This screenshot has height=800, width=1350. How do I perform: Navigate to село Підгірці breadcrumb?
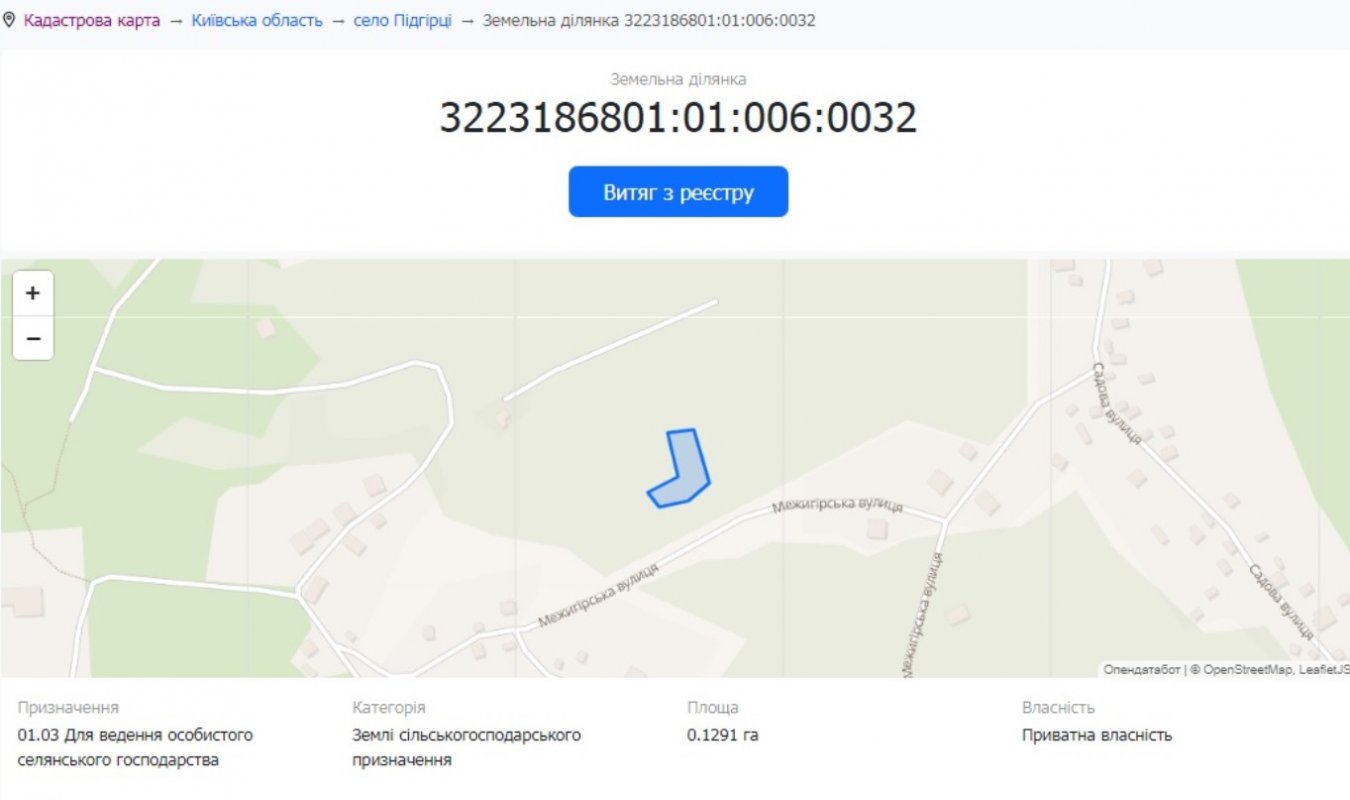pos(402,20)
